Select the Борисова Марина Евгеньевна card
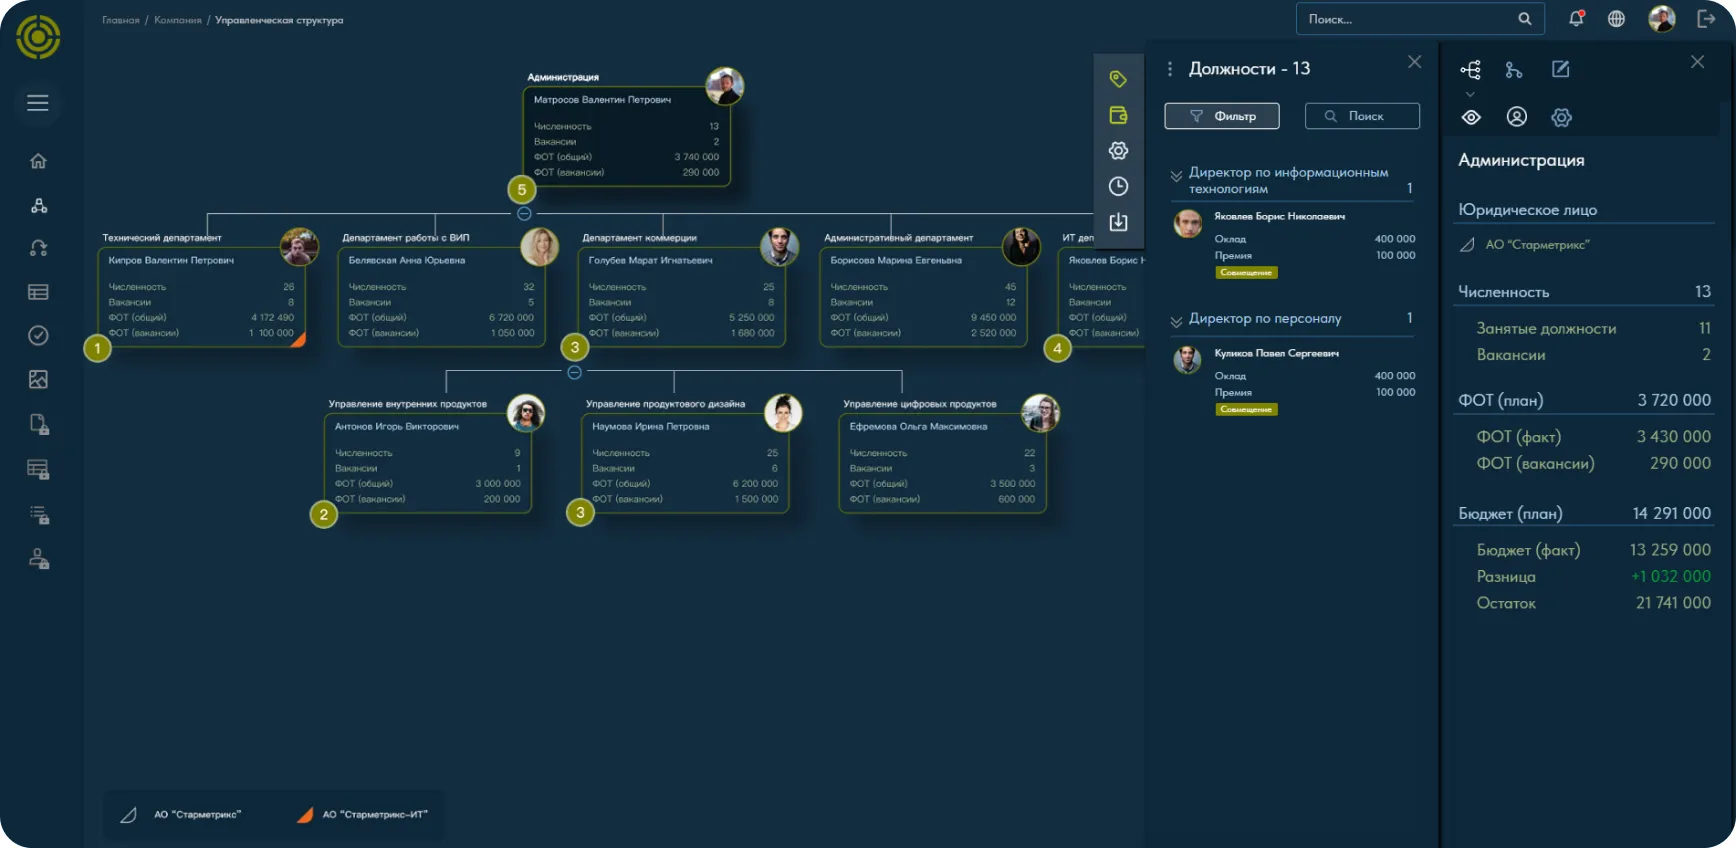The width and height of the screenshot is (1736, 848). [x=923, y=297]
